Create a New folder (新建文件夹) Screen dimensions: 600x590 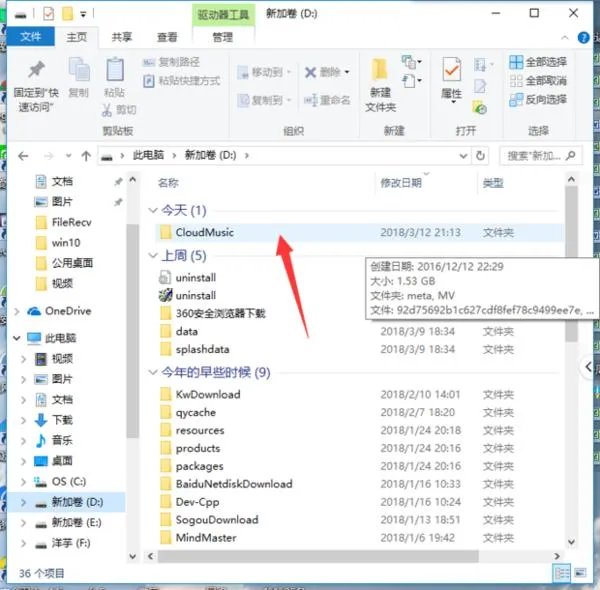tap(380, 85)
